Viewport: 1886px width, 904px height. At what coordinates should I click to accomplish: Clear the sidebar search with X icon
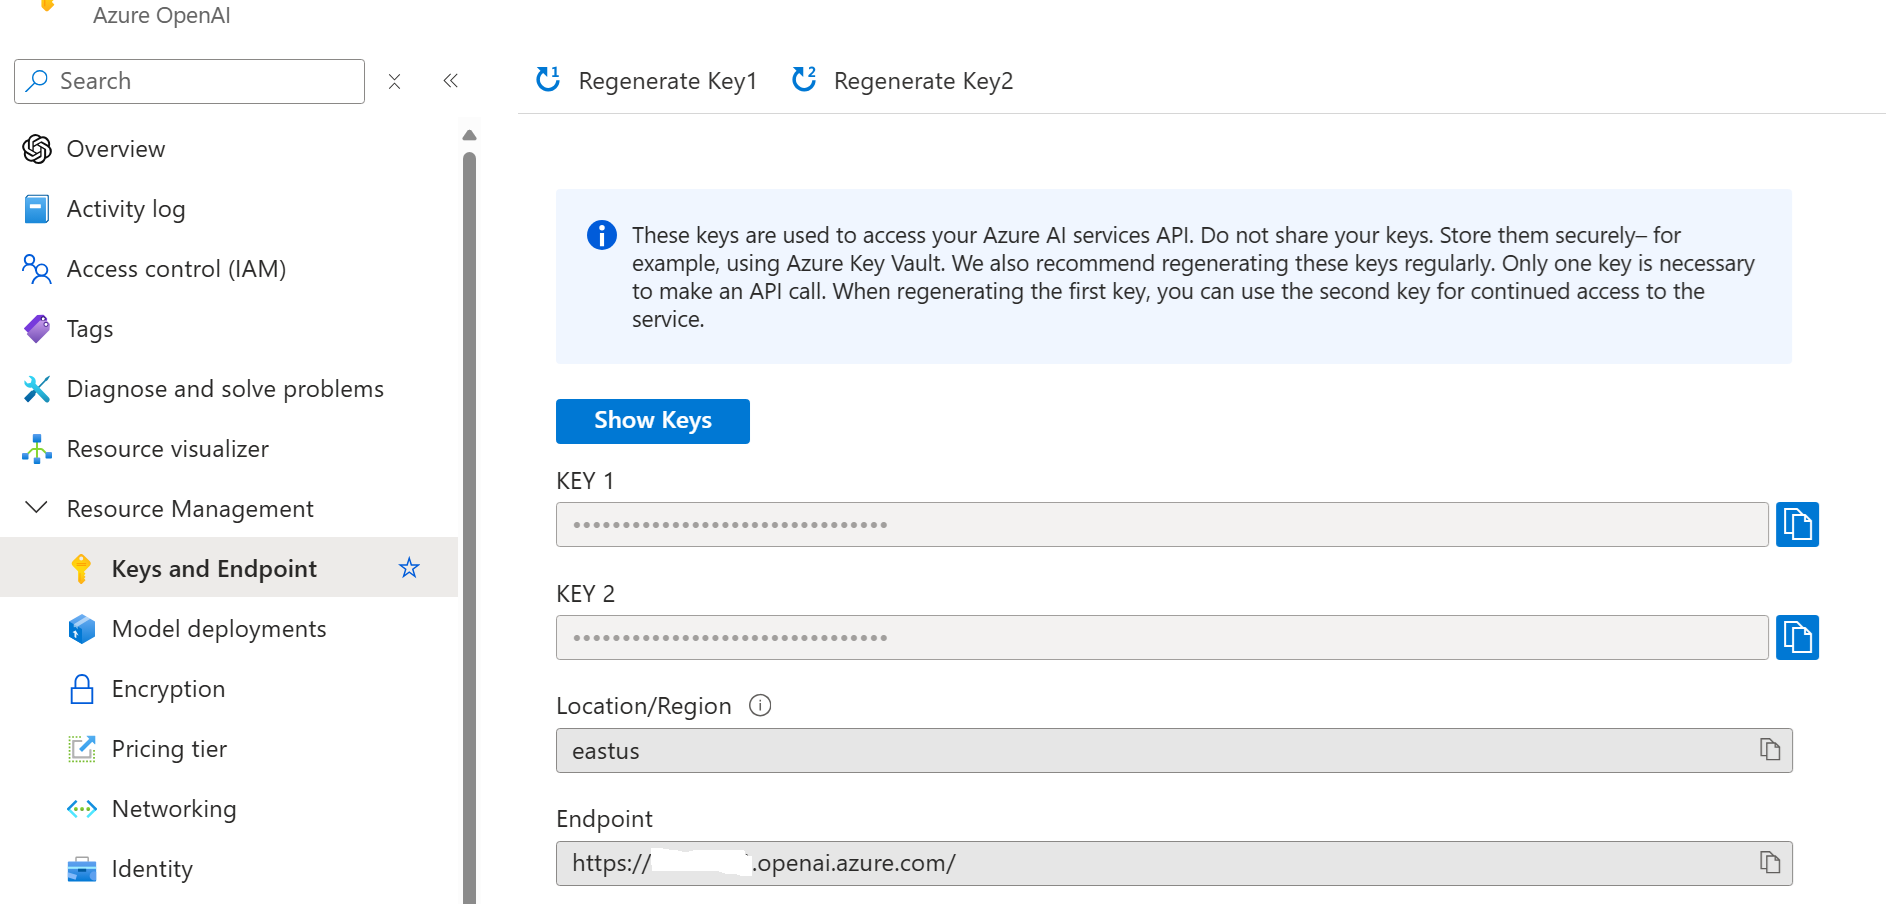(395, 81)
